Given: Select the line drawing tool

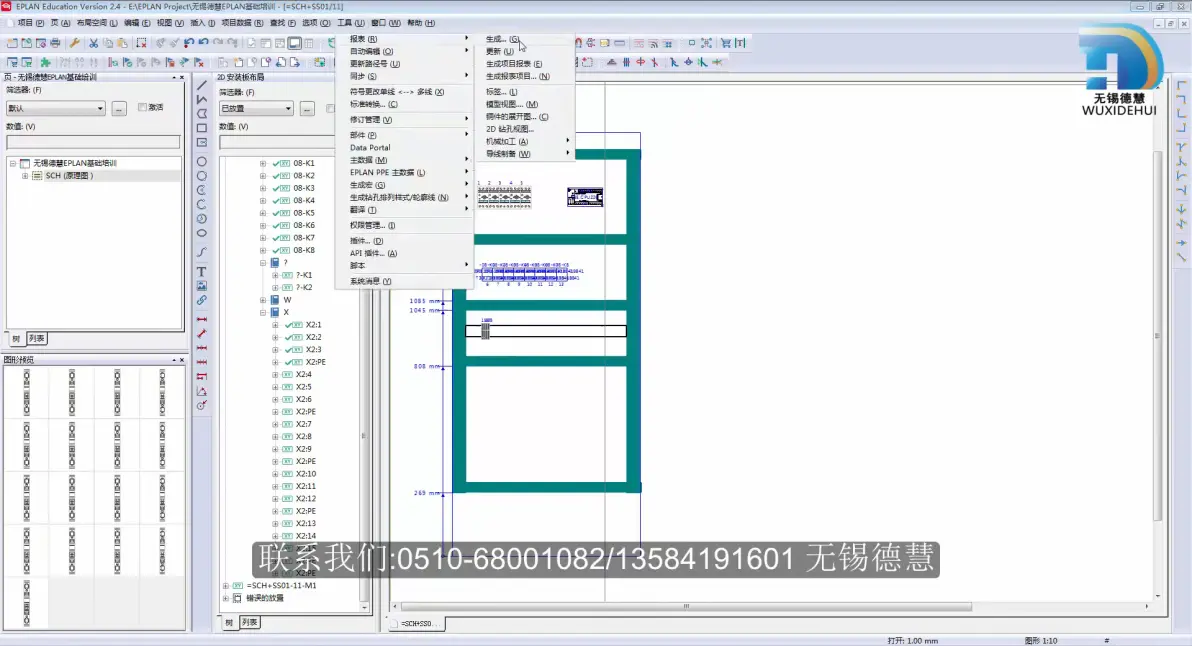Looking at the screenshot, I should pos(201,85).
